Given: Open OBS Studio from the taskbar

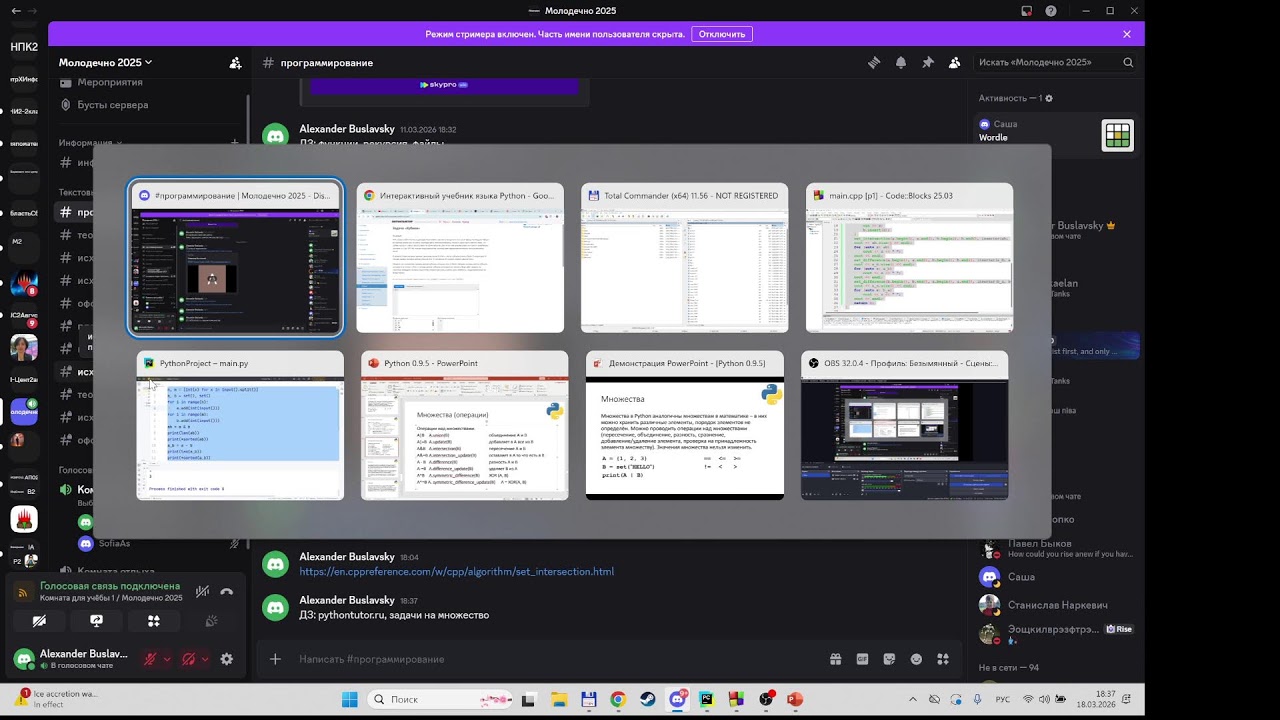Looking at the screenshot, I should coord(766,699).
